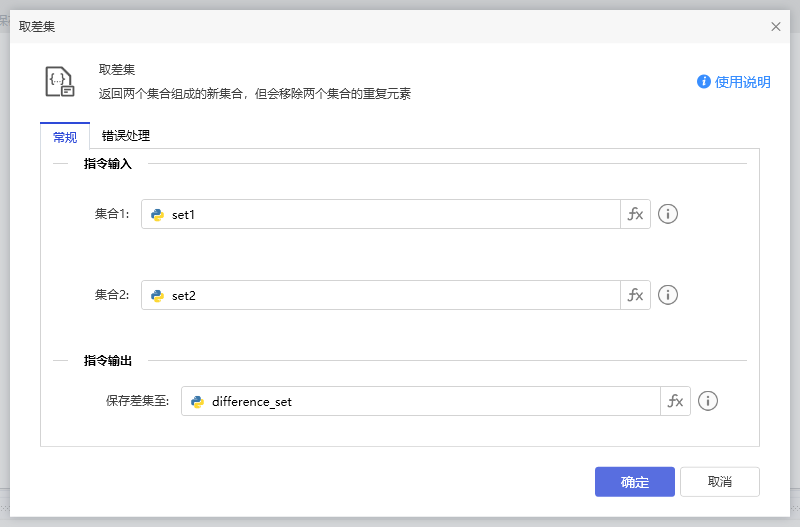
Task: Show the info tooltip icon for 集合1
Action: [x=668, y=214]
